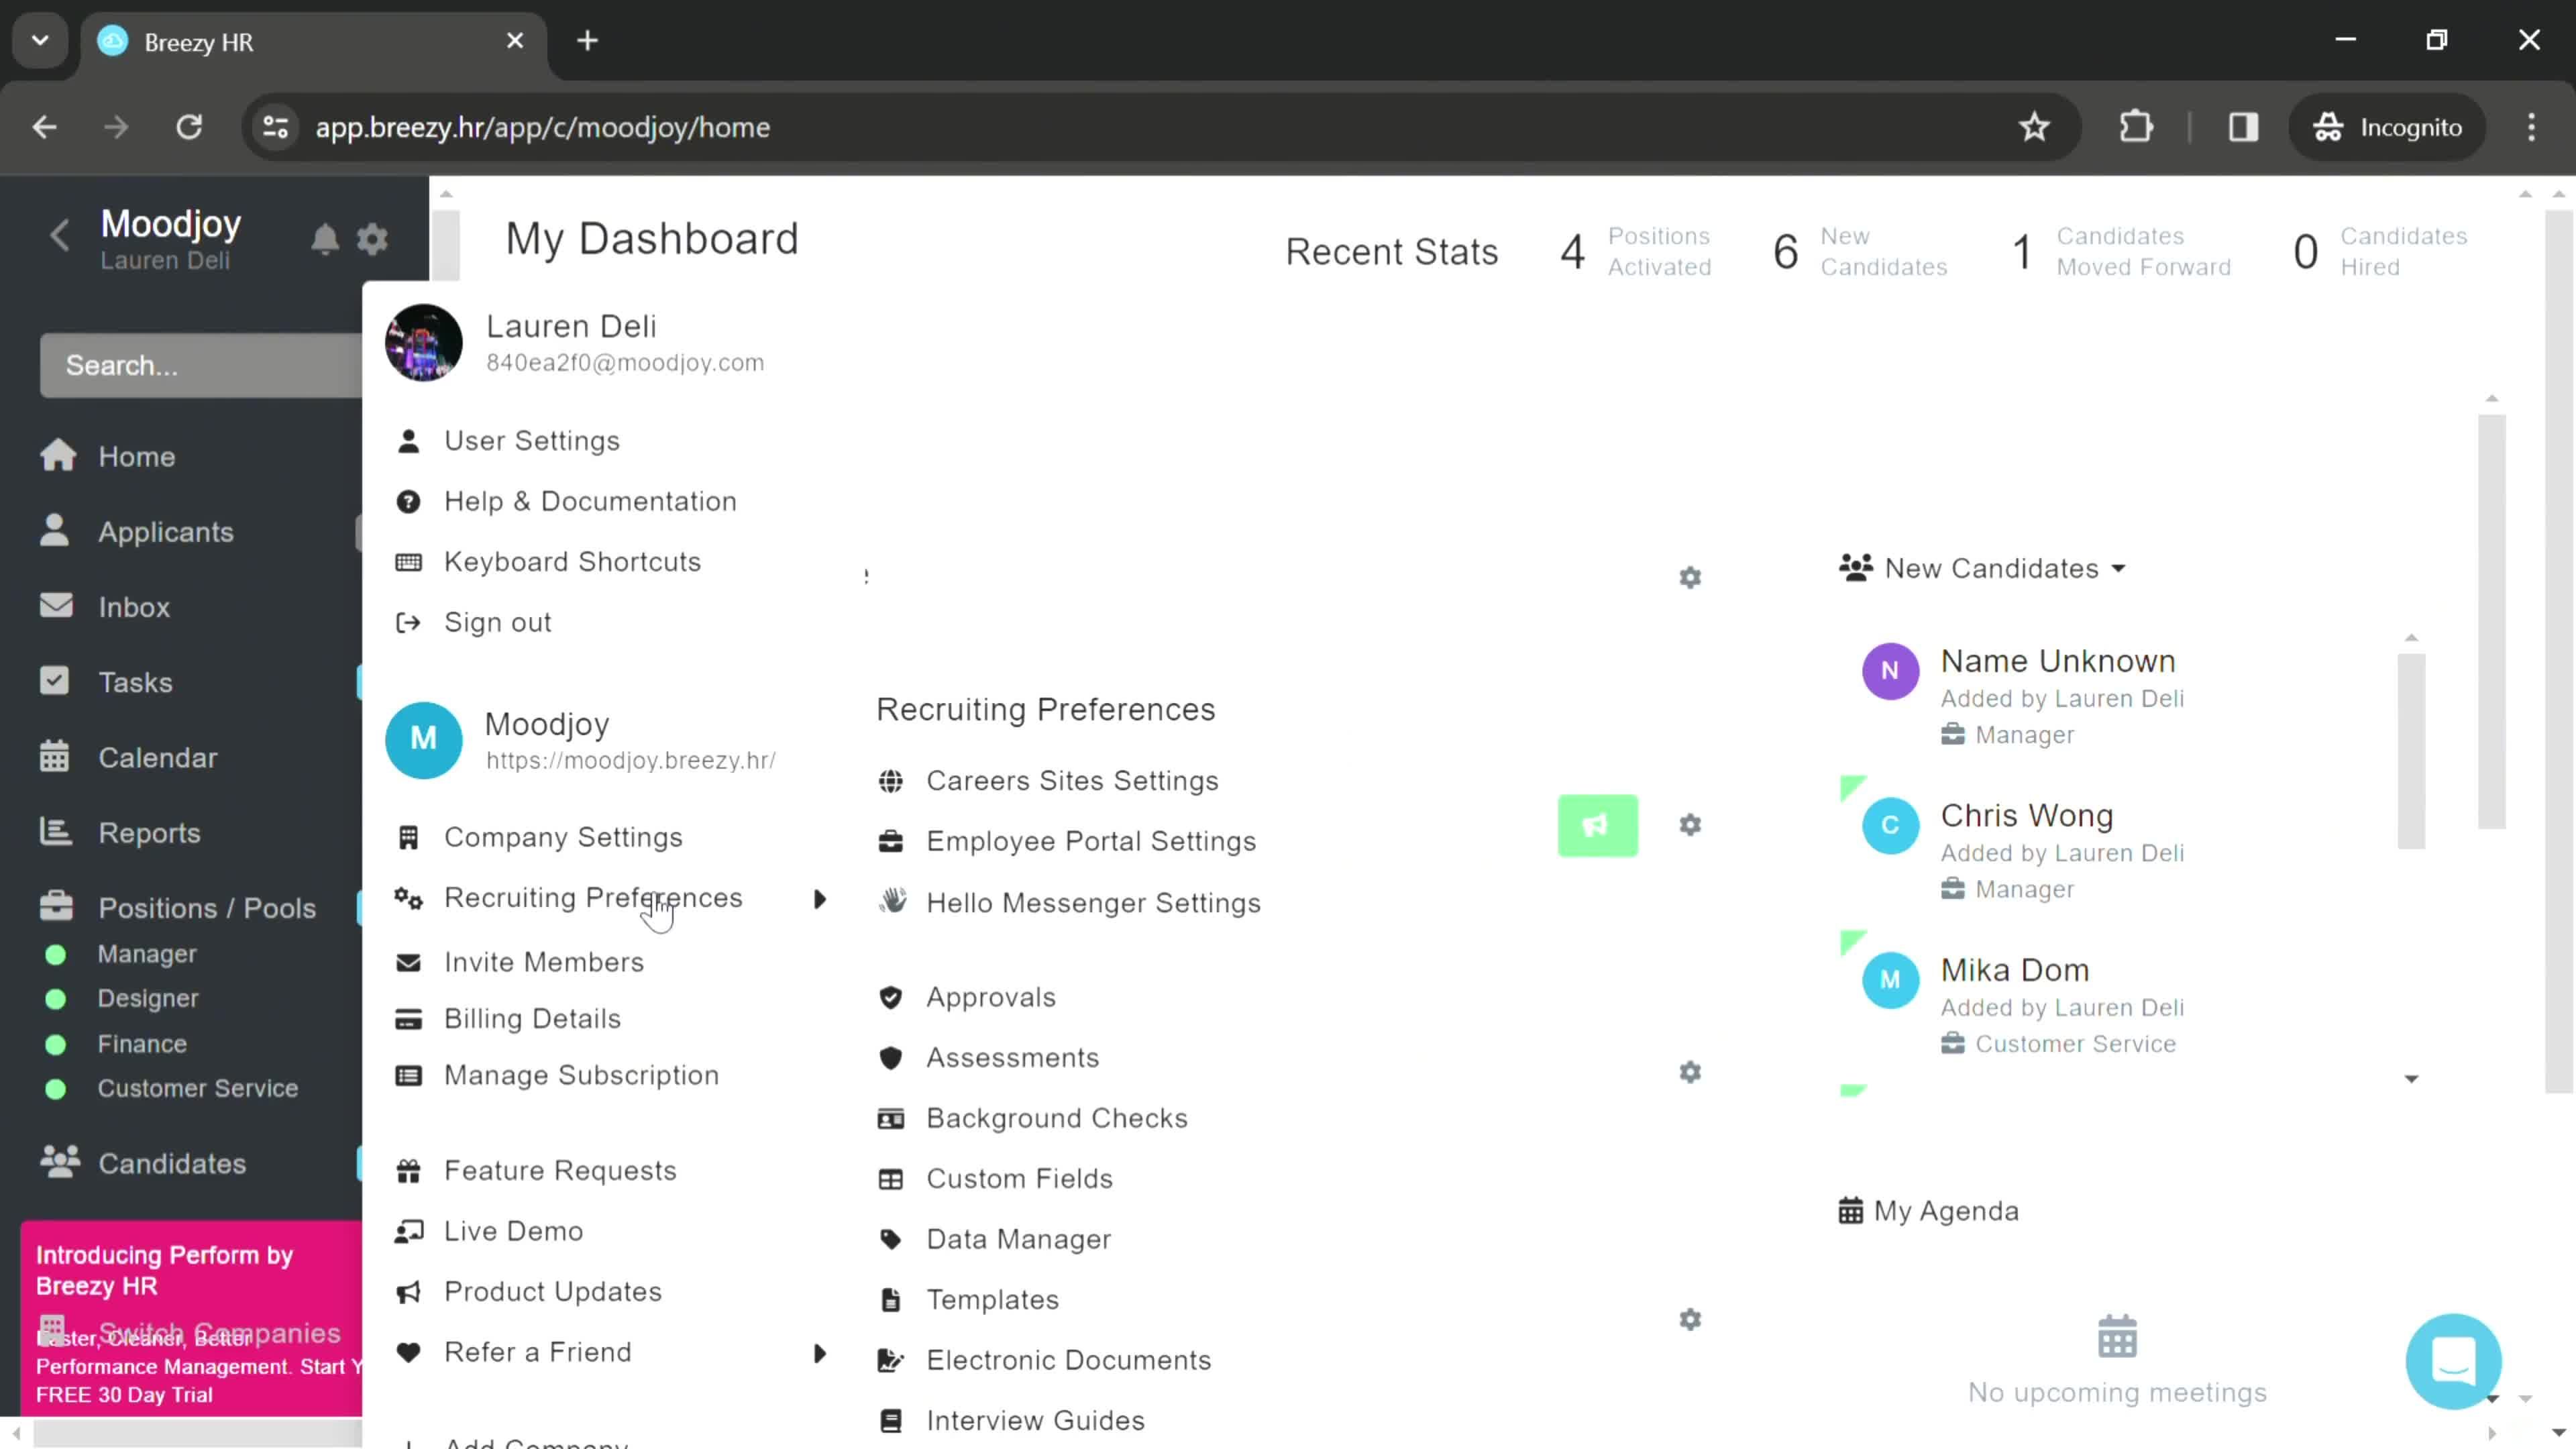Click the Lauren Deli profile avatar

point(425,341)
